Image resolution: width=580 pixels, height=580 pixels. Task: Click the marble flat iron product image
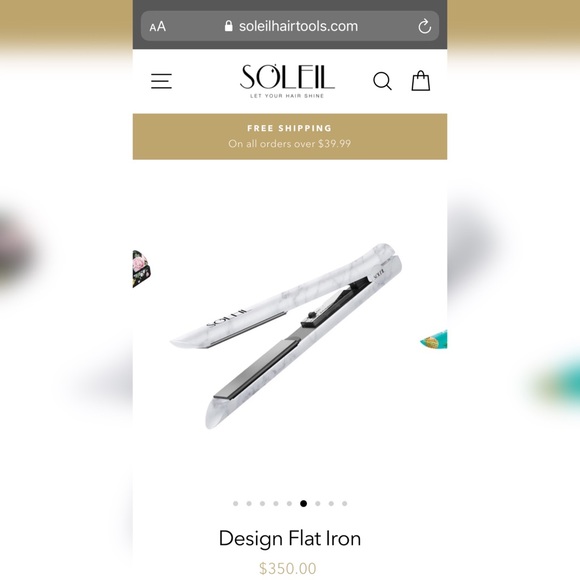[286, 336]
